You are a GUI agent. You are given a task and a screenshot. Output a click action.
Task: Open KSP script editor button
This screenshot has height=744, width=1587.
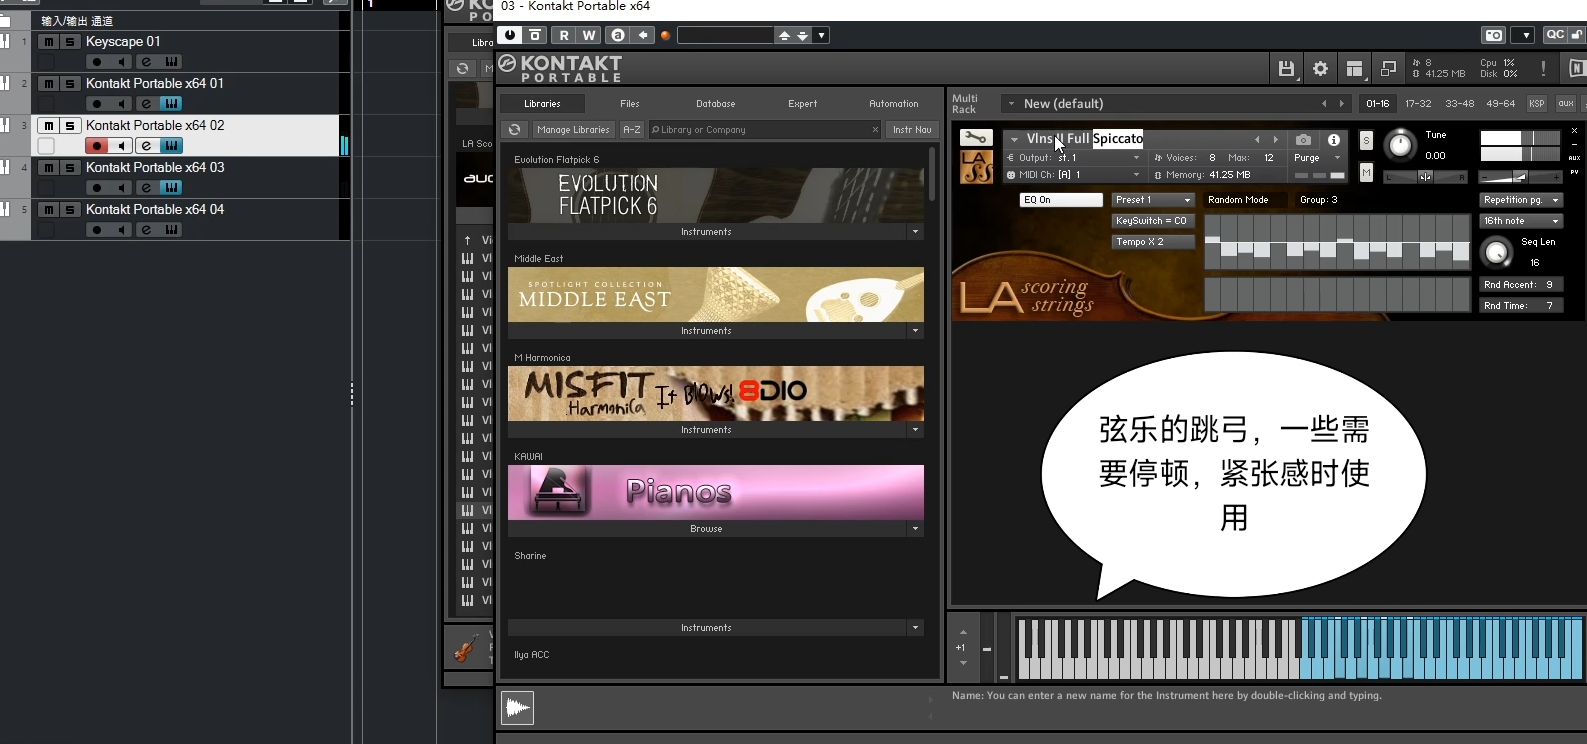[x=1537, y=103]
